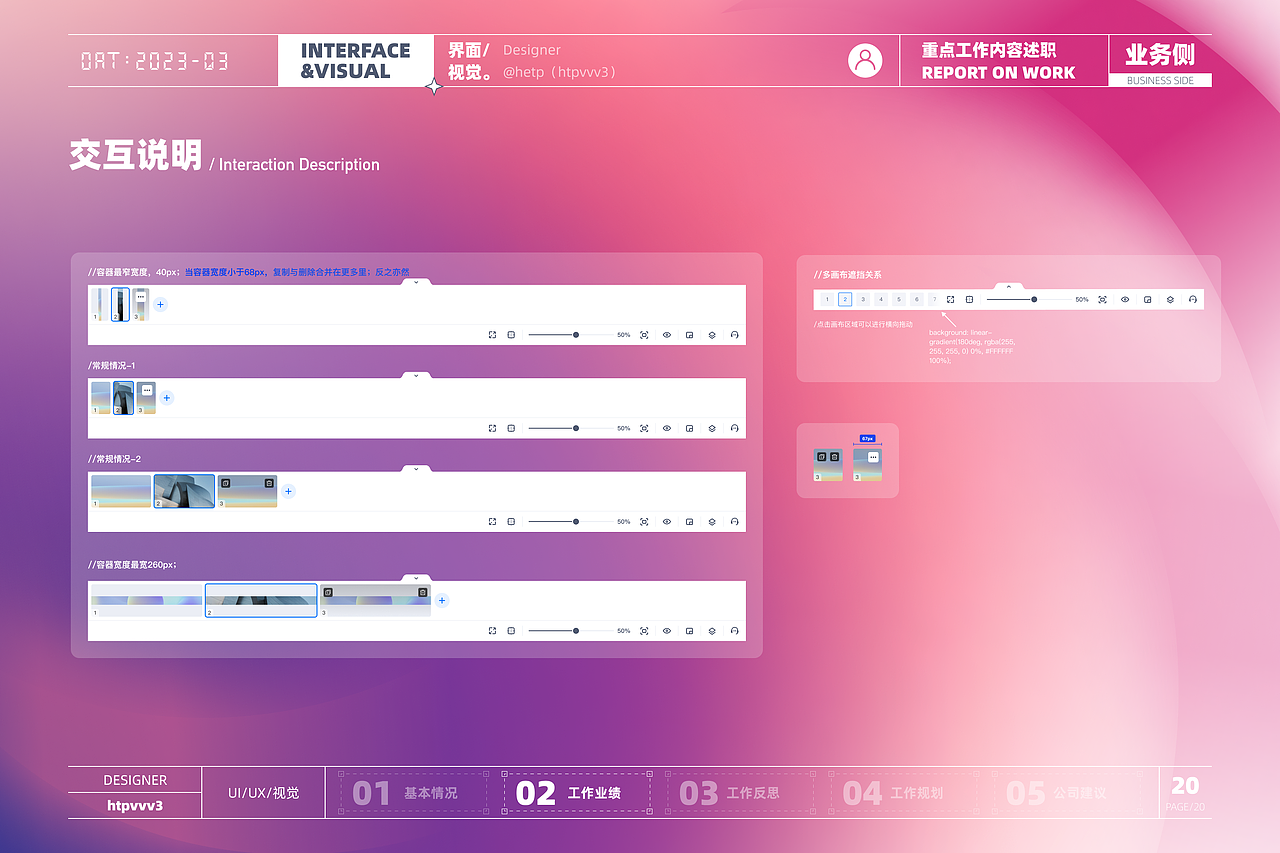
Task: Click fullscreen icon in 多画布遮挡关系 toolbar
Action: click(950, 299)
